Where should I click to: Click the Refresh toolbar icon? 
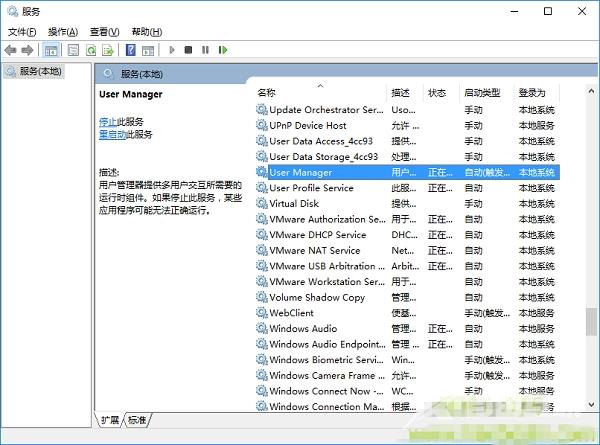pyautogui.click(x=91, y=49)
